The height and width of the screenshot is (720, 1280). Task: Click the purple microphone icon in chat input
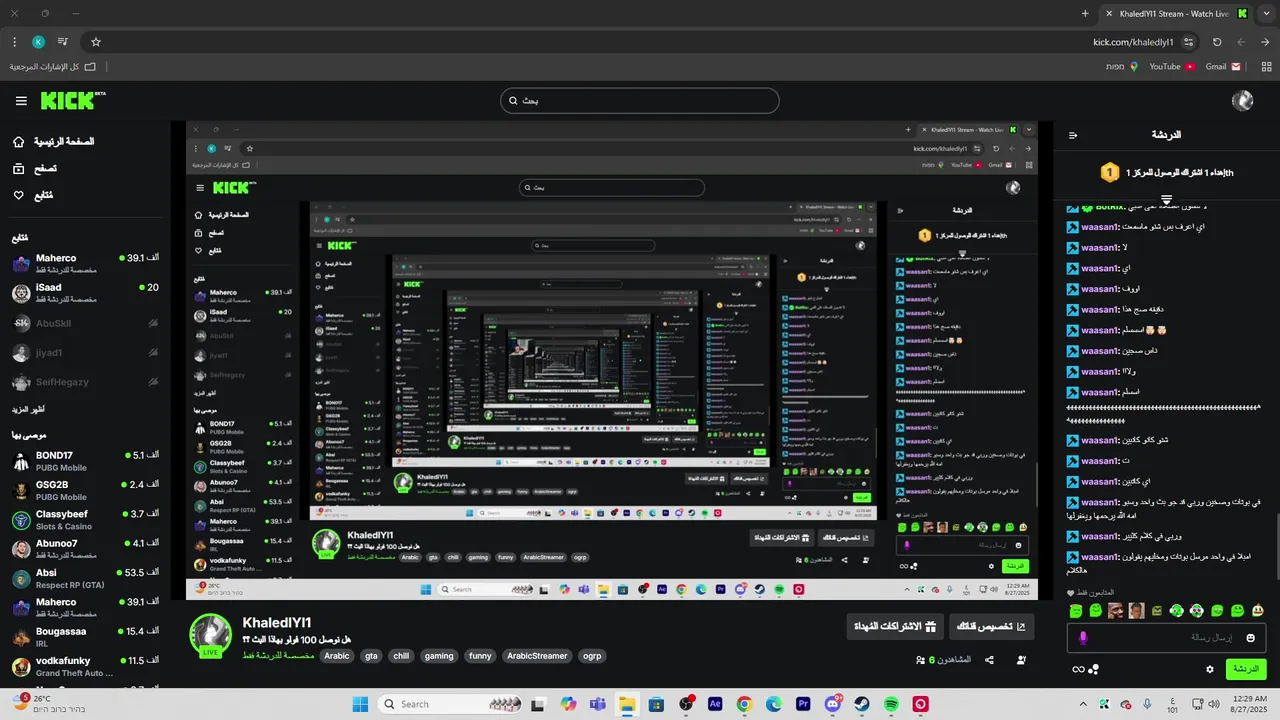(1082, 637)
